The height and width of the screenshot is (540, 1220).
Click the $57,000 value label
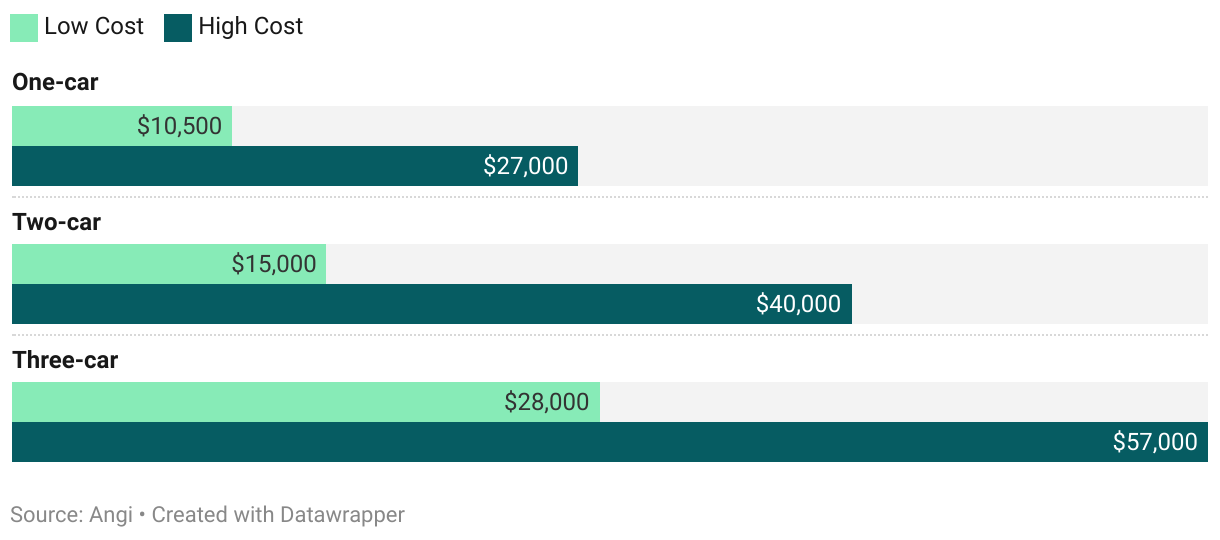1155,442
